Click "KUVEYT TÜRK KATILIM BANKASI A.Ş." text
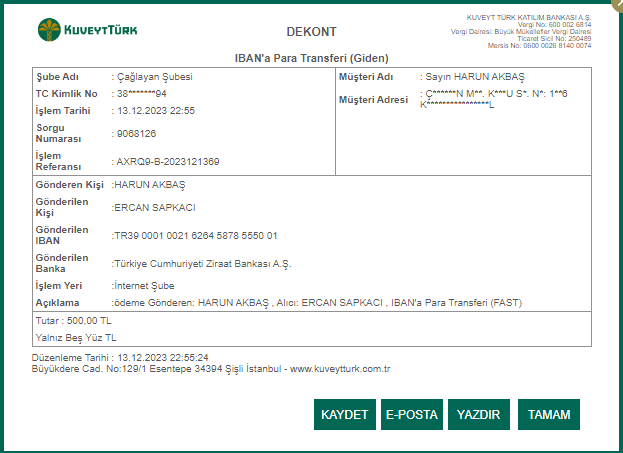Viewport: 623px width, 453px height. [x=529, y=17]
